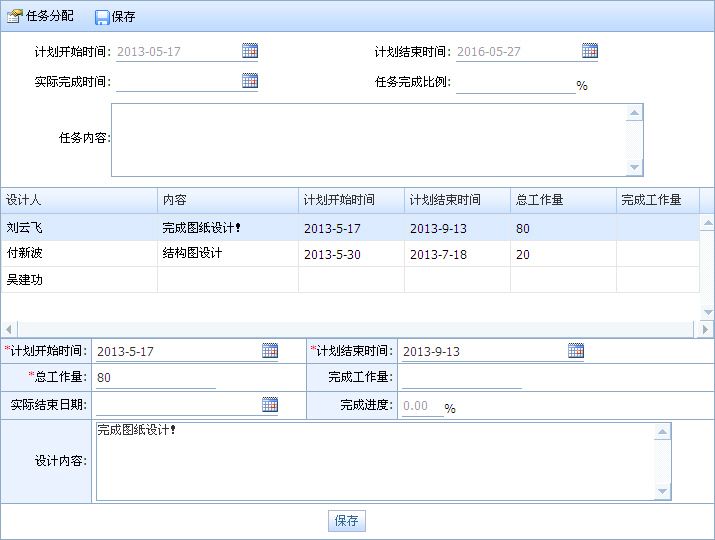Click the 任务分配 toolbar button
Image resolution: width=715 pixels, height=540 pixels.
click(42, 16)
